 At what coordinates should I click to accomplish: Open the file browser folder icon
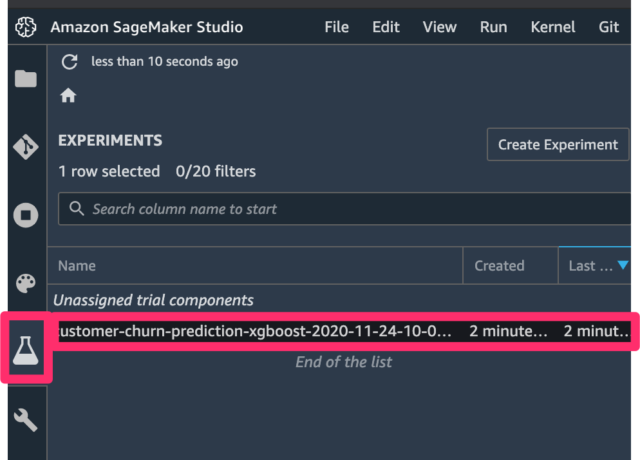[26, 78]
